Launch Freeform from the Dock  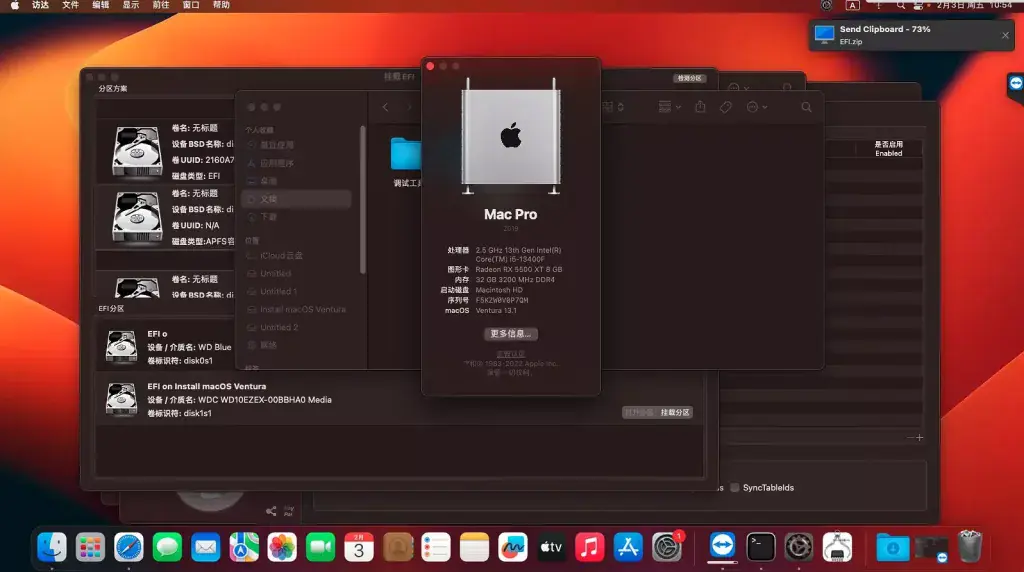click(x=513, y=547)
